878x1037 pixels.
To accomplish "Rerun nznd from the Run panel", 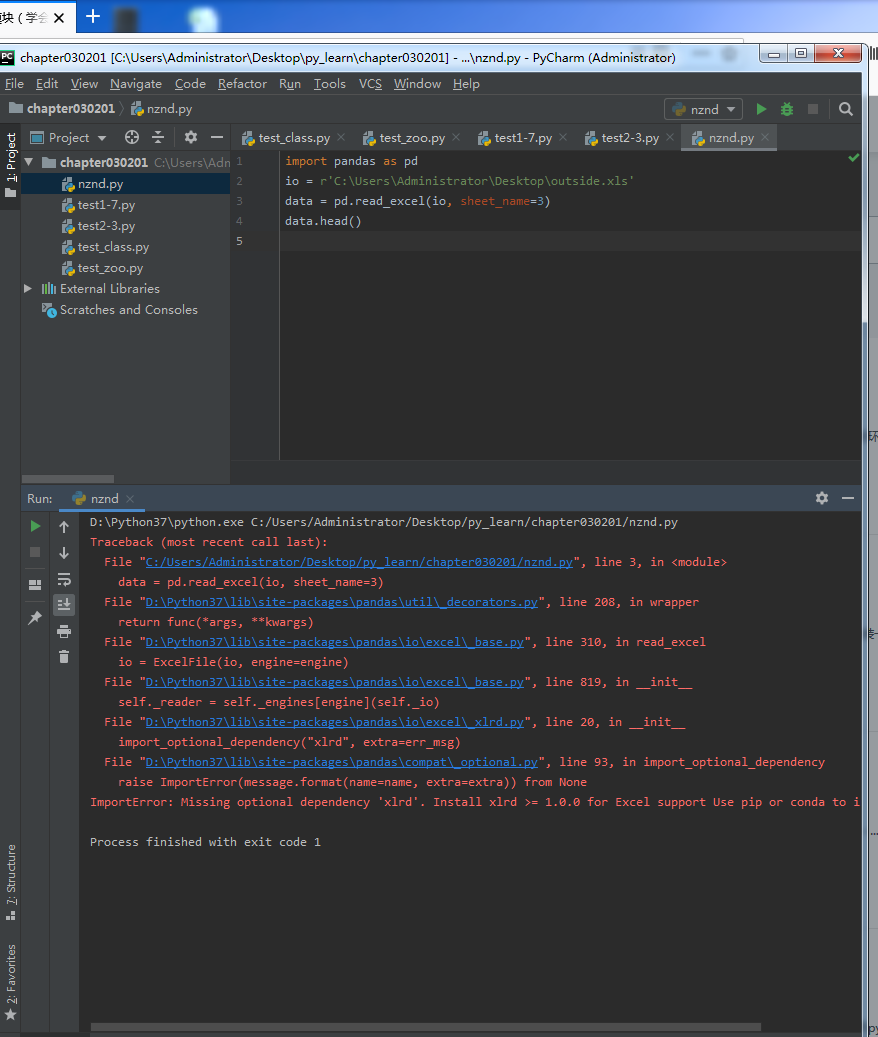I will [35, 526].
